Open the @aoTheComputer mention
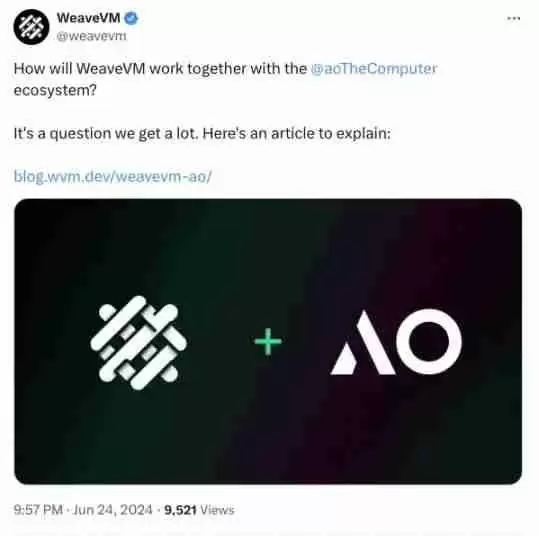 click(374, 69)
